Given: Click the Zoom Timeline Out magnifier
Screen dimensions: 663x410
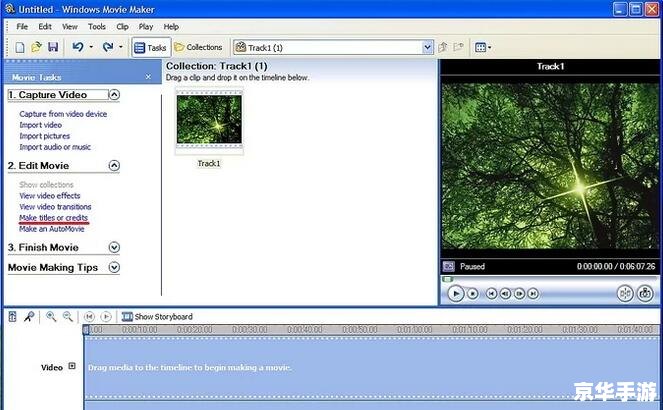Looking at the screenshot, I should 68,316.
